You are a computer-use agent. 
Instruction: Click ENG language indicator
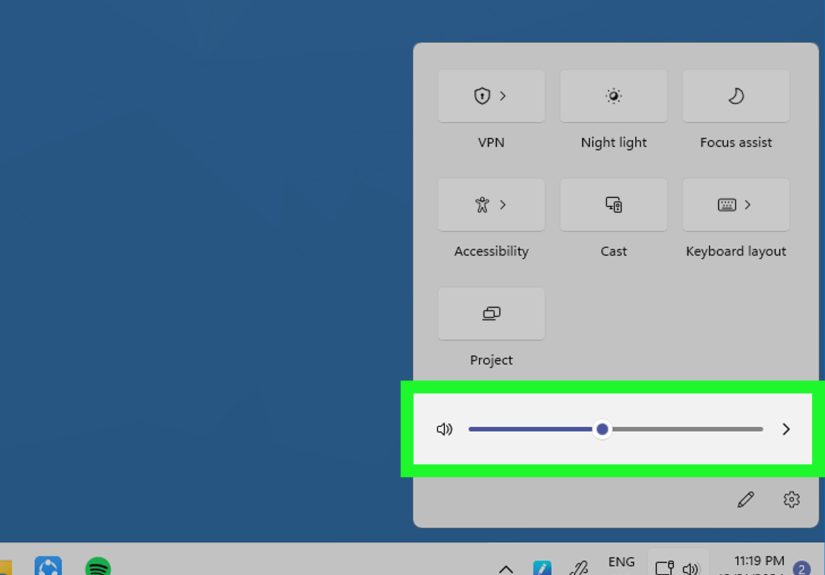(x=621, y=562)
